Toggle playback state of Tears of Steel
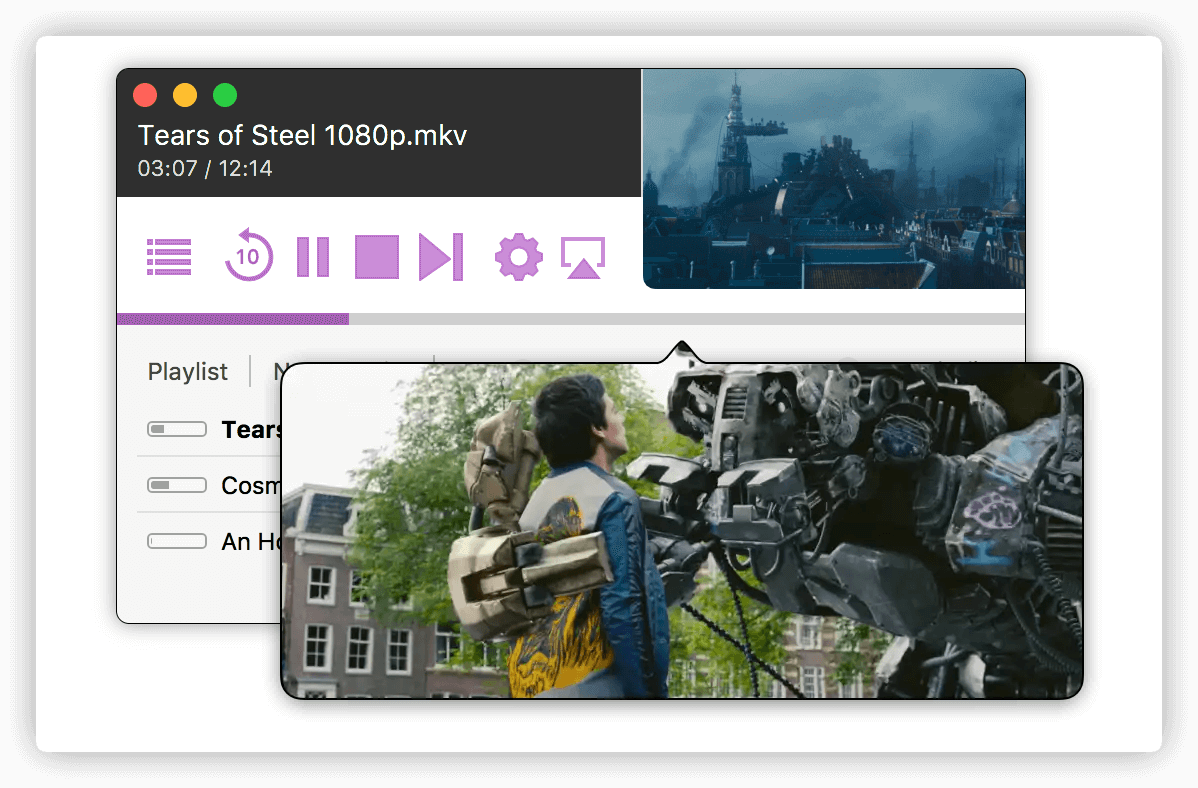Viewport: 1198px width, 788px height. click(x=177, y=429)
